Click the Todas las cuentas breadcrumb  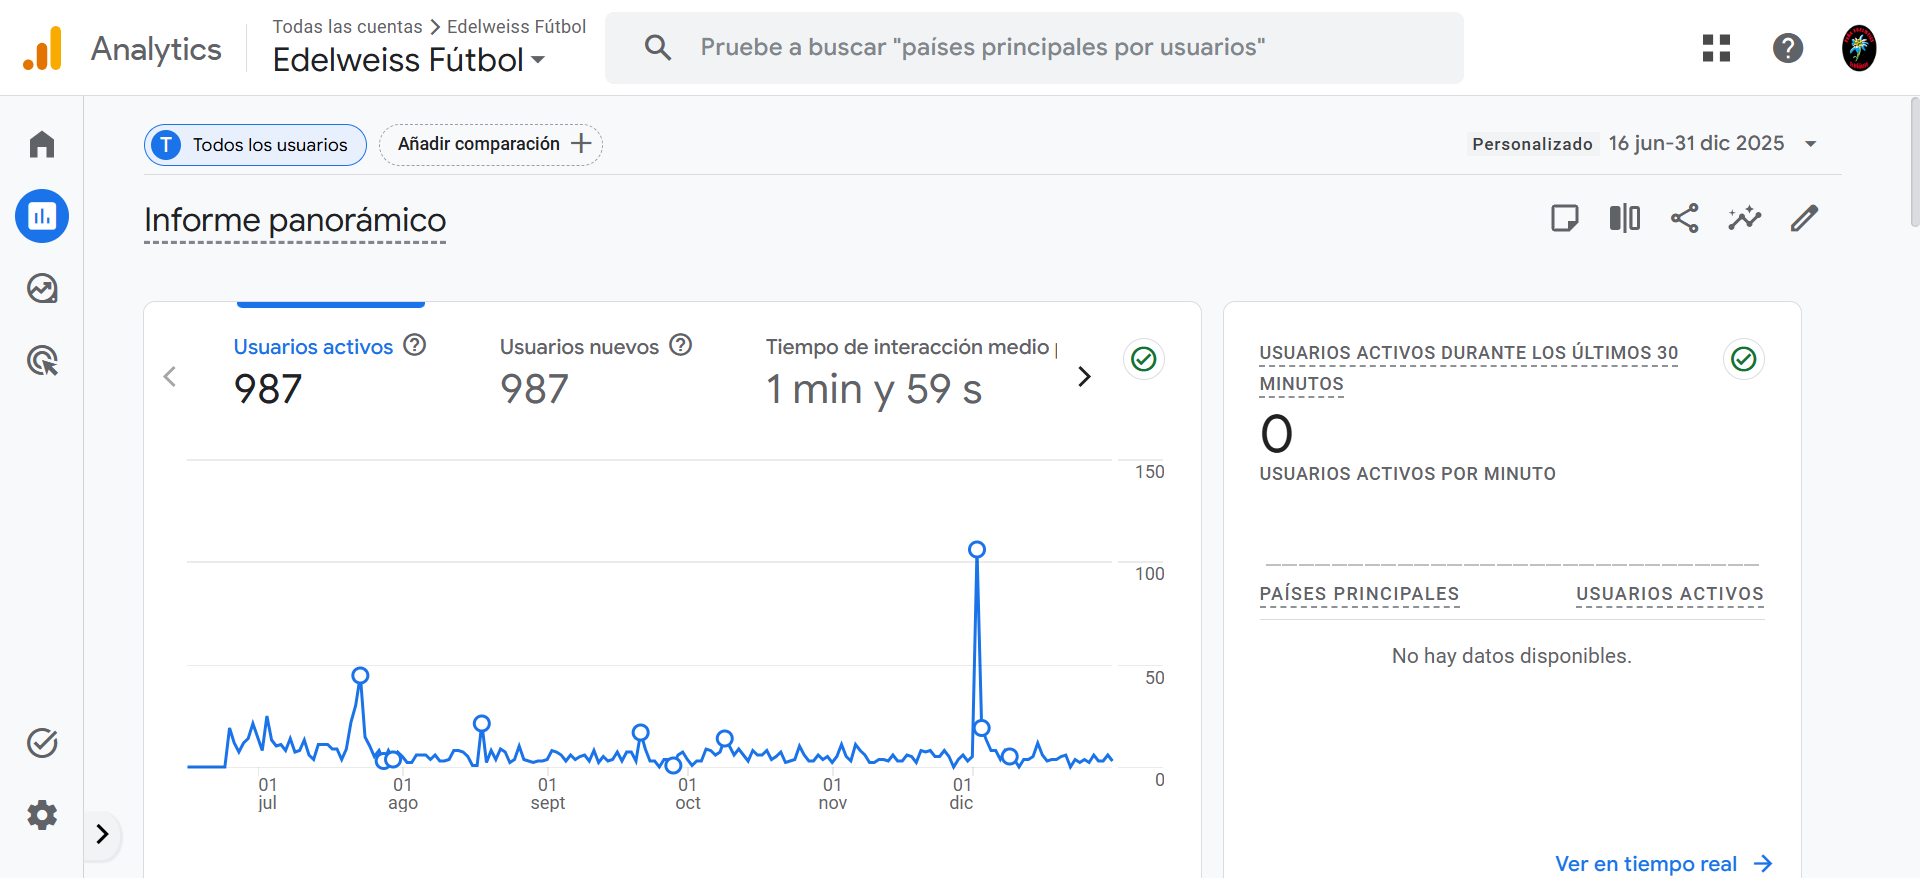pyautogui.click(x=347, y=27)
